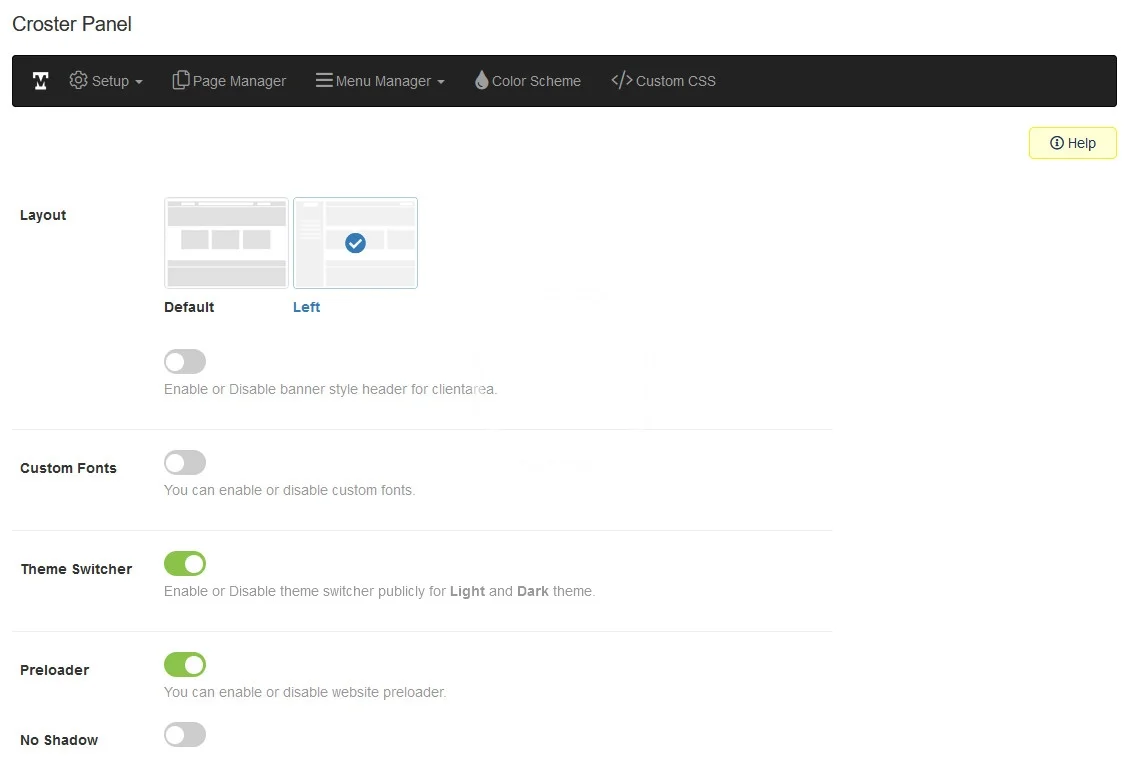The image size is (1130, 759).
Task: Enable the No Shadow toggle
Action: click(185, 735)
